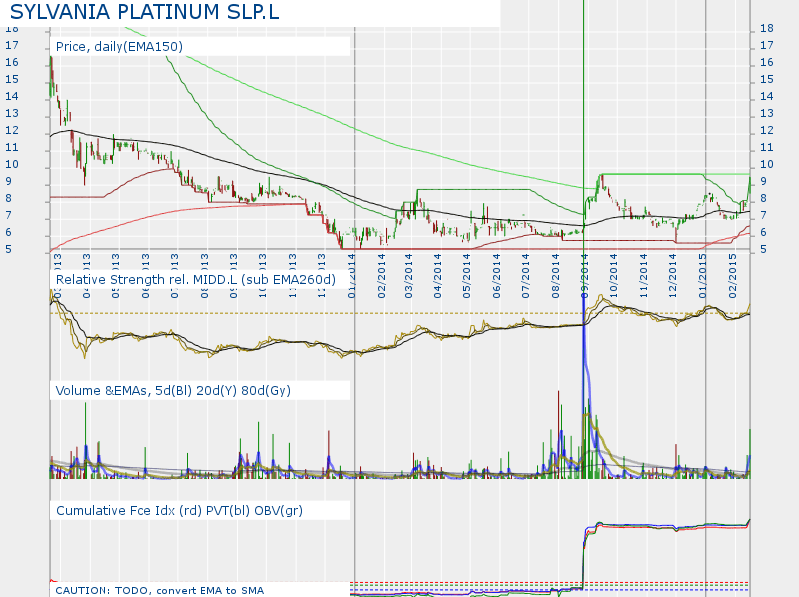Image resolution: width=799 pixels, height=597 pixels.
Task: Select price 15 on the right price axis
Action: click(x=767, y=79)
